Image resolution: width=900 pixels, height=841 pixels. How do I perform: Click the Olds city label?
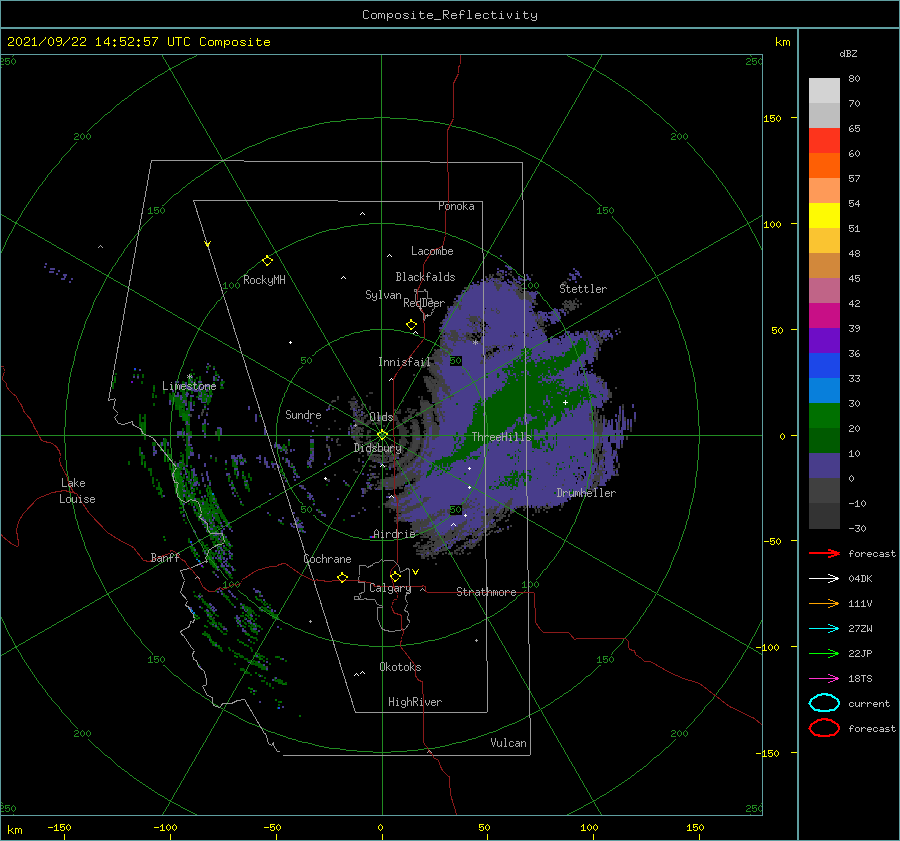(x=381, y=417)
